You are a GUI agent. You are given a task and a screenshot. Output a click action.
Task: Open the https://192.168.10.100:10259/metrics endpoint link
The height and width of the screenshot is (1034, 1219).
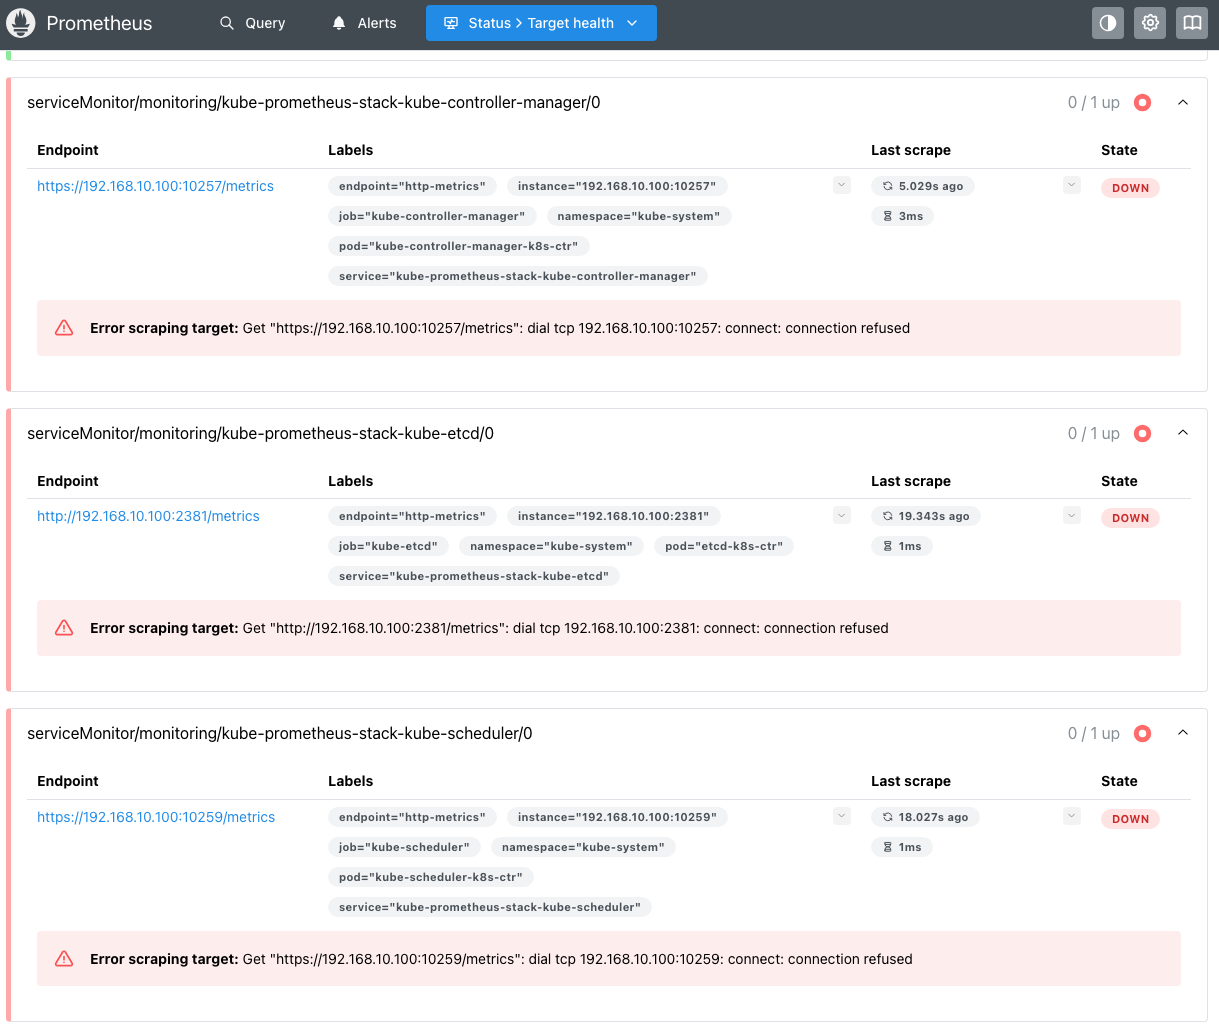point(156,817)
